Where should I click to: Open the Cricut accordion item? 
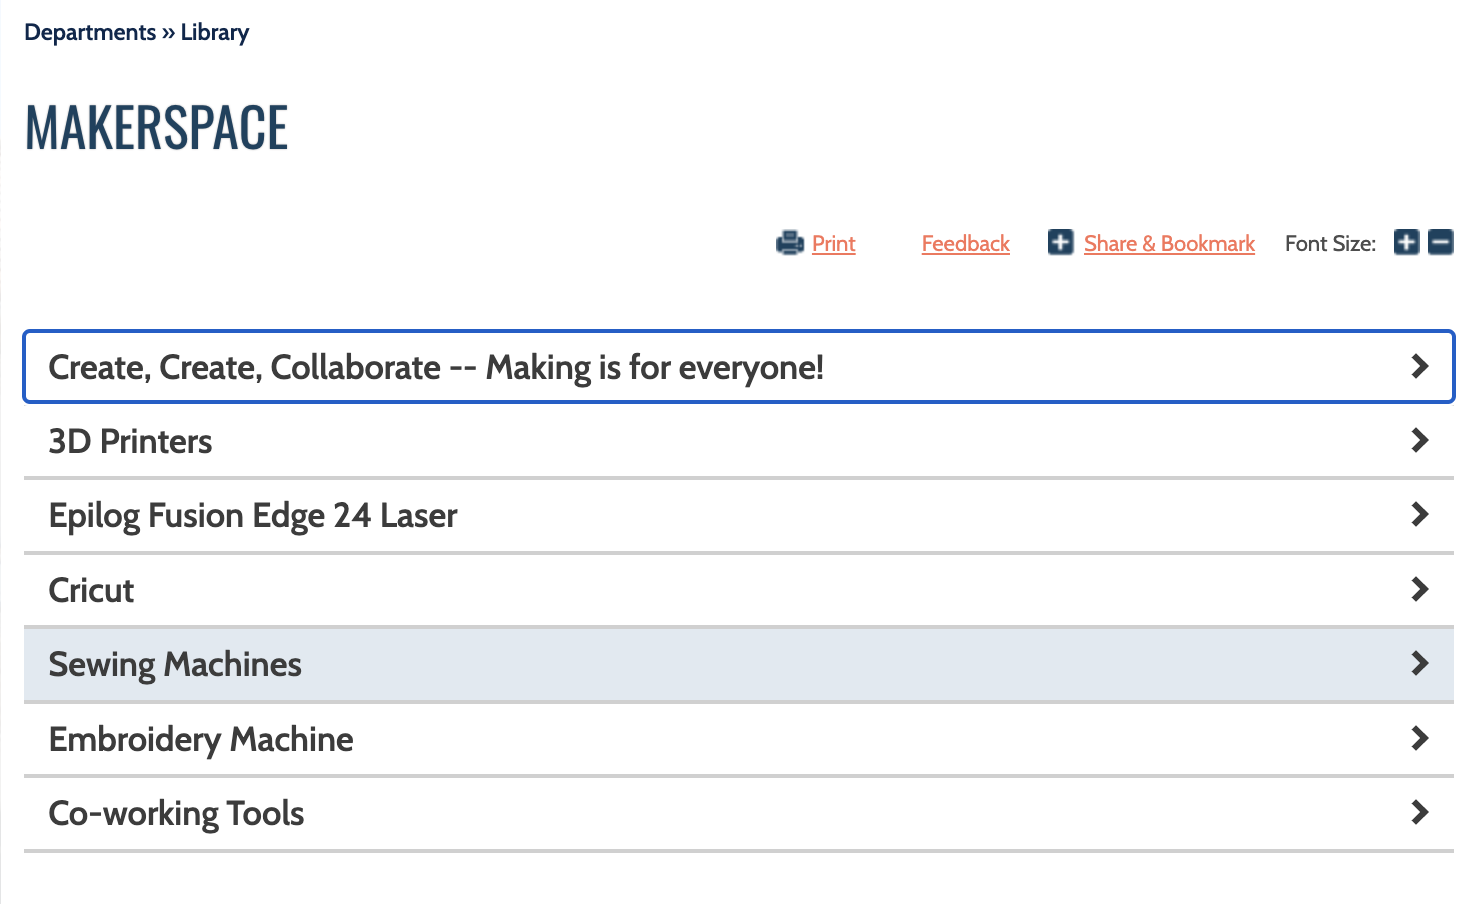click(x=739, y=590)
